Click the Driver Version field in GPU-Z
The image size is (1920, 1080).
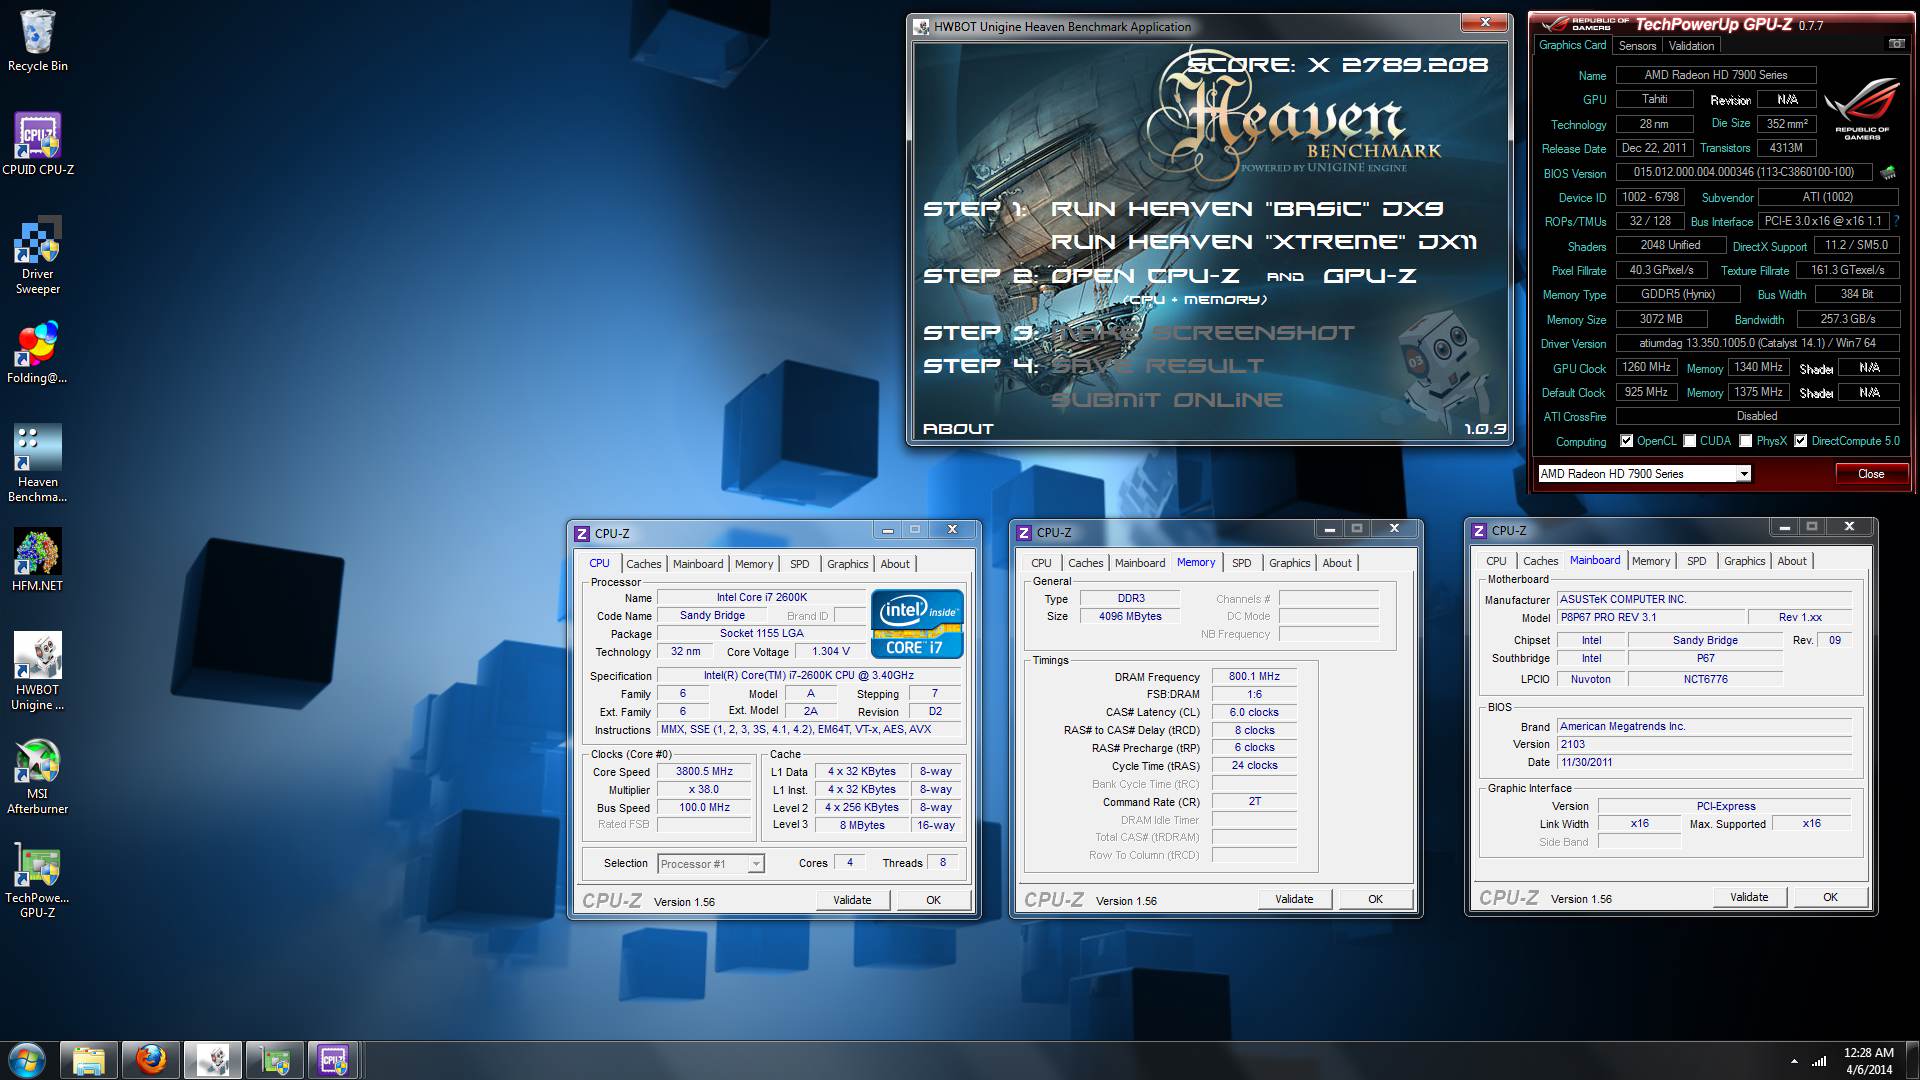tap(1757, 343)
